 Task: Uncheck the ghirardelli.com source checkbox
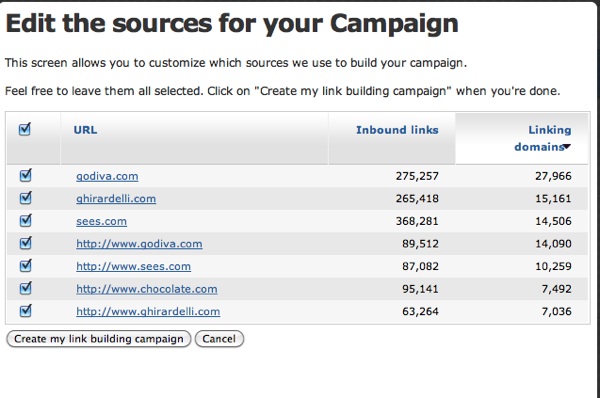(x=26, y=198)
